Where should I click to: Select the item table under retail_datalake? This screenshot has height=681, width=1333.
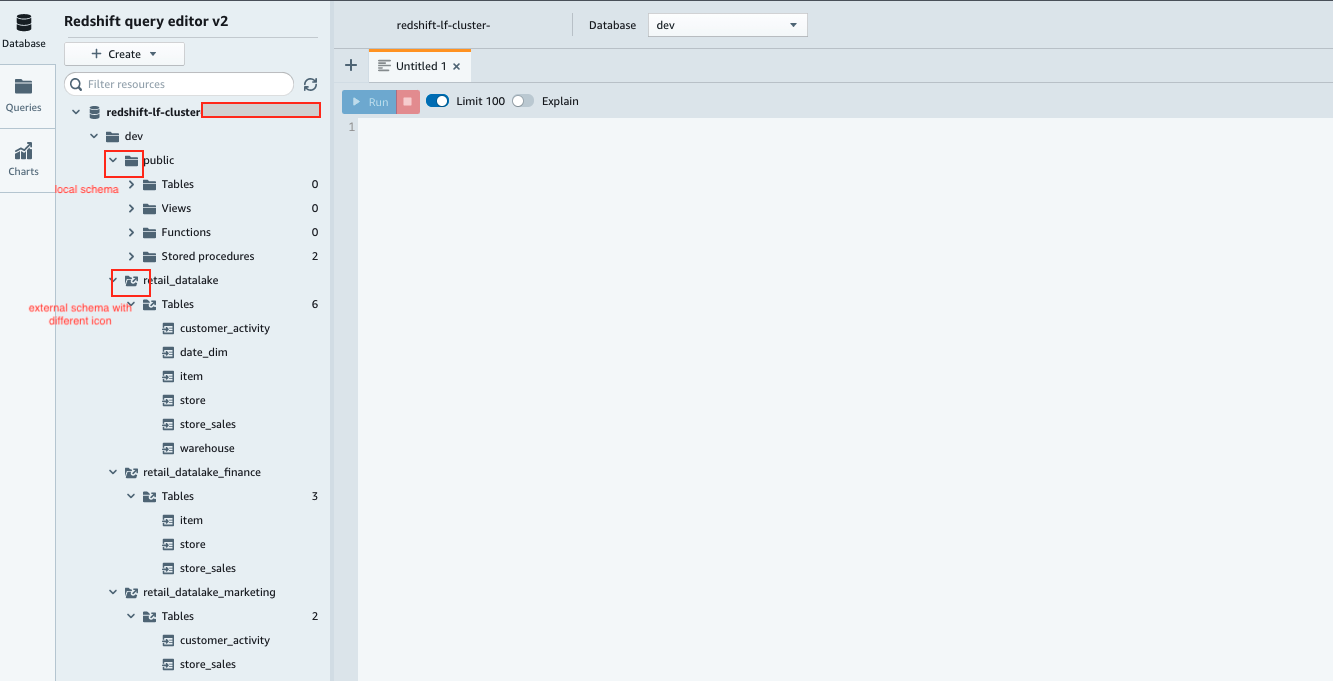point(191,376)
